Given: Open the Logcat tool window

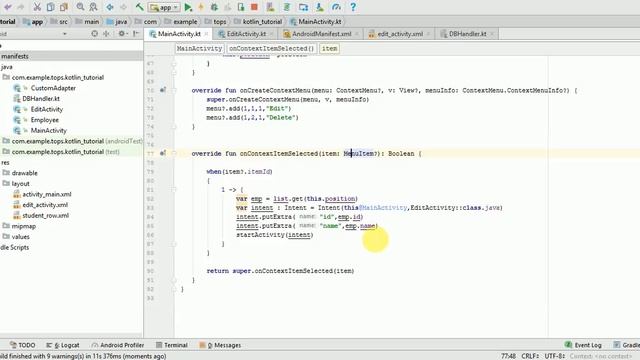Looking at the screenshot, I should point(63,345).
